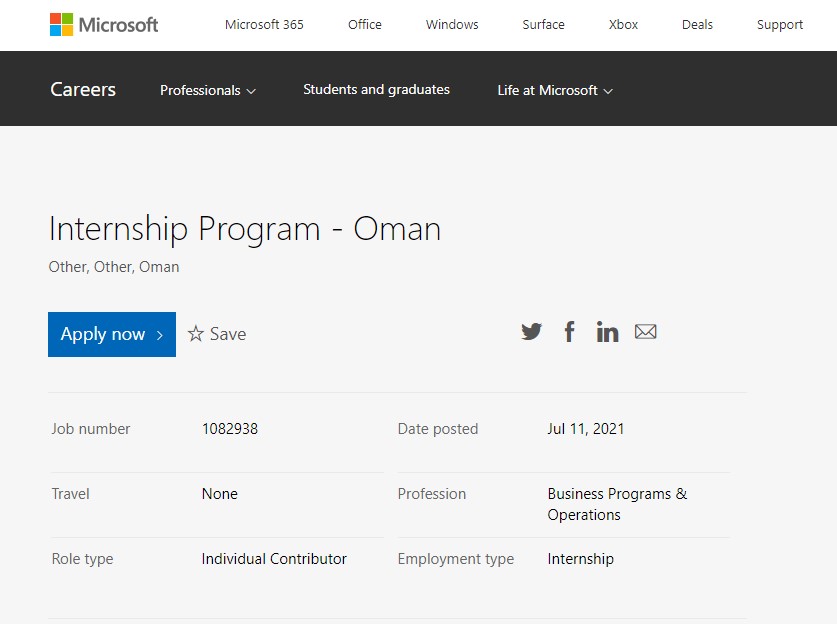Navigate to Surface page

(x=543, y=24)
